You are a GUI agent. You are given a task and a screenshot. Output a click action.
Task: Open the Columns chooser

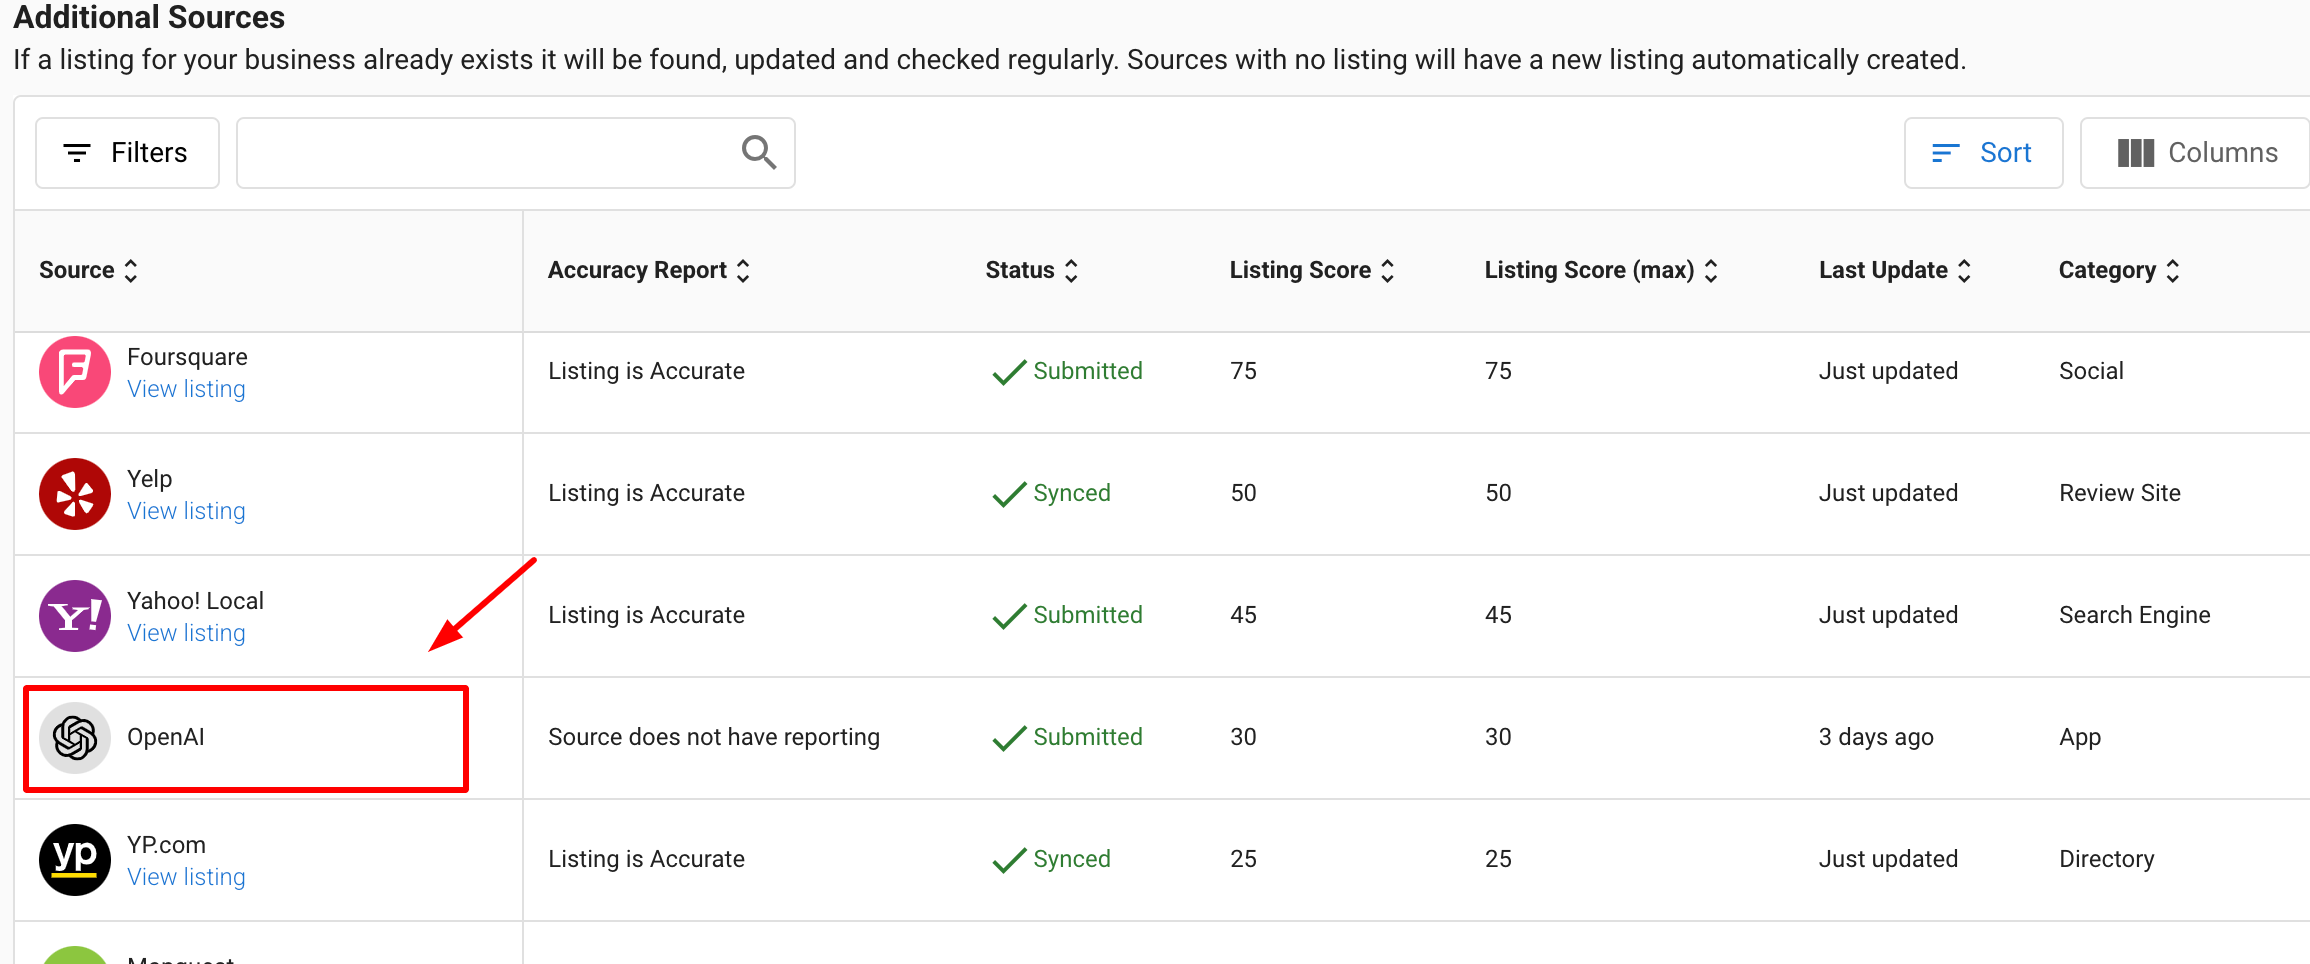pyautogui.click(x=2196, y=153)
